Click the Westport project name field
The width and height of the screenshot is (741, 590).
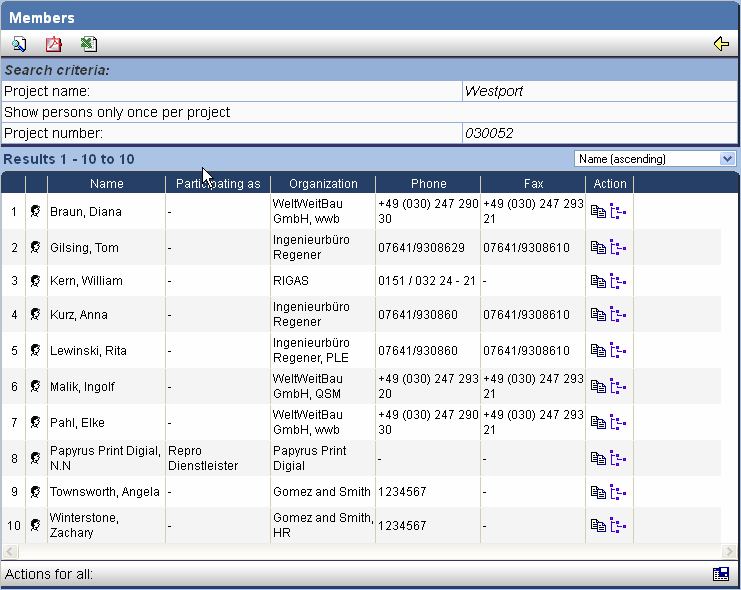point(598,91)
